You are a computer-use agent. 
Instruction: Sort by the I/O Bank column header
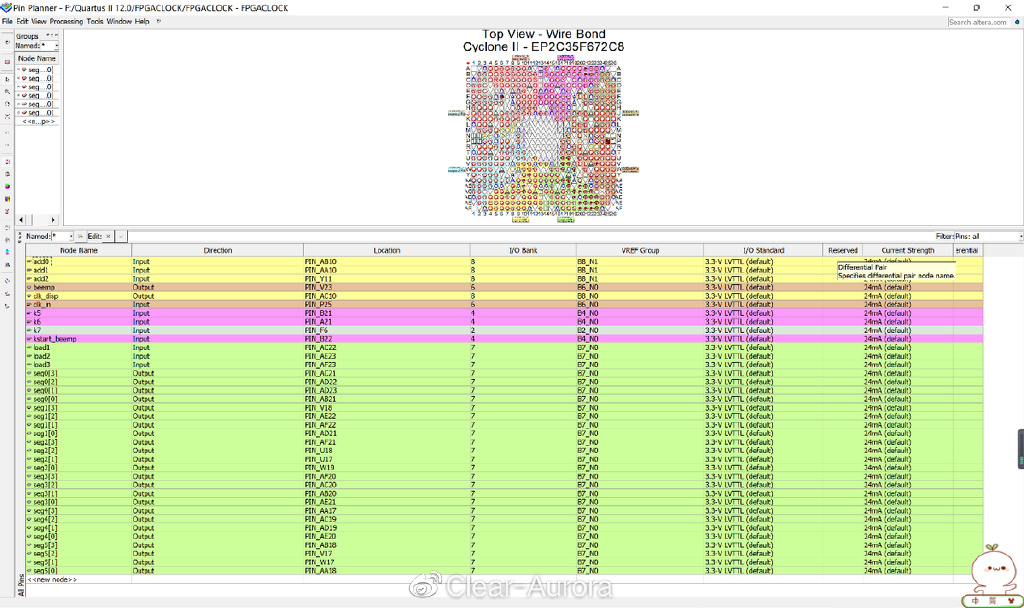pos(523,250)
